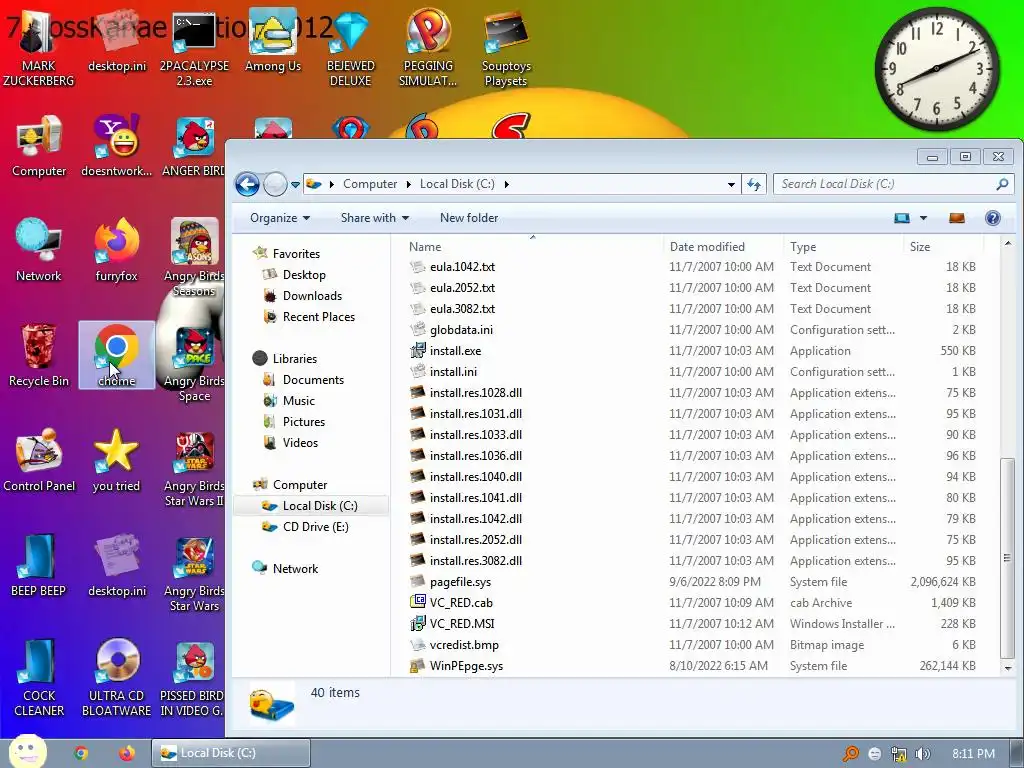This screenshot has height=768, width=1024.
Task: Click Firefox icon in taskbar
Action: [x=127, y=753]
